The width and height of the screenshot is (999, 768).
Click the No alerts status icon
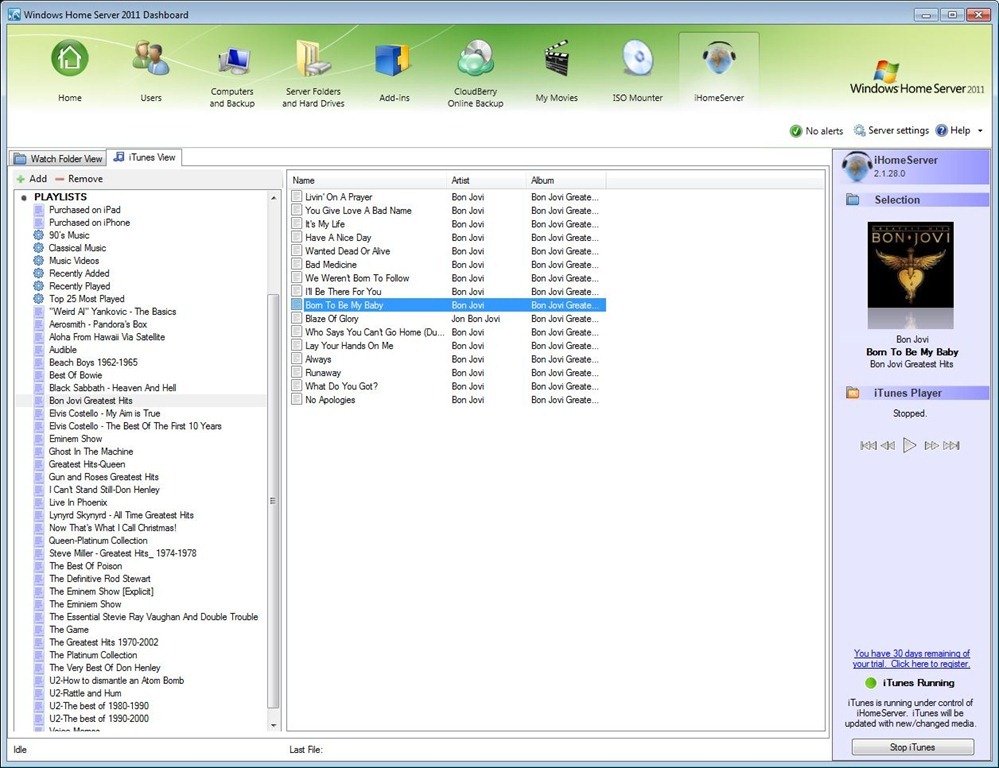[x=796, y=131]
